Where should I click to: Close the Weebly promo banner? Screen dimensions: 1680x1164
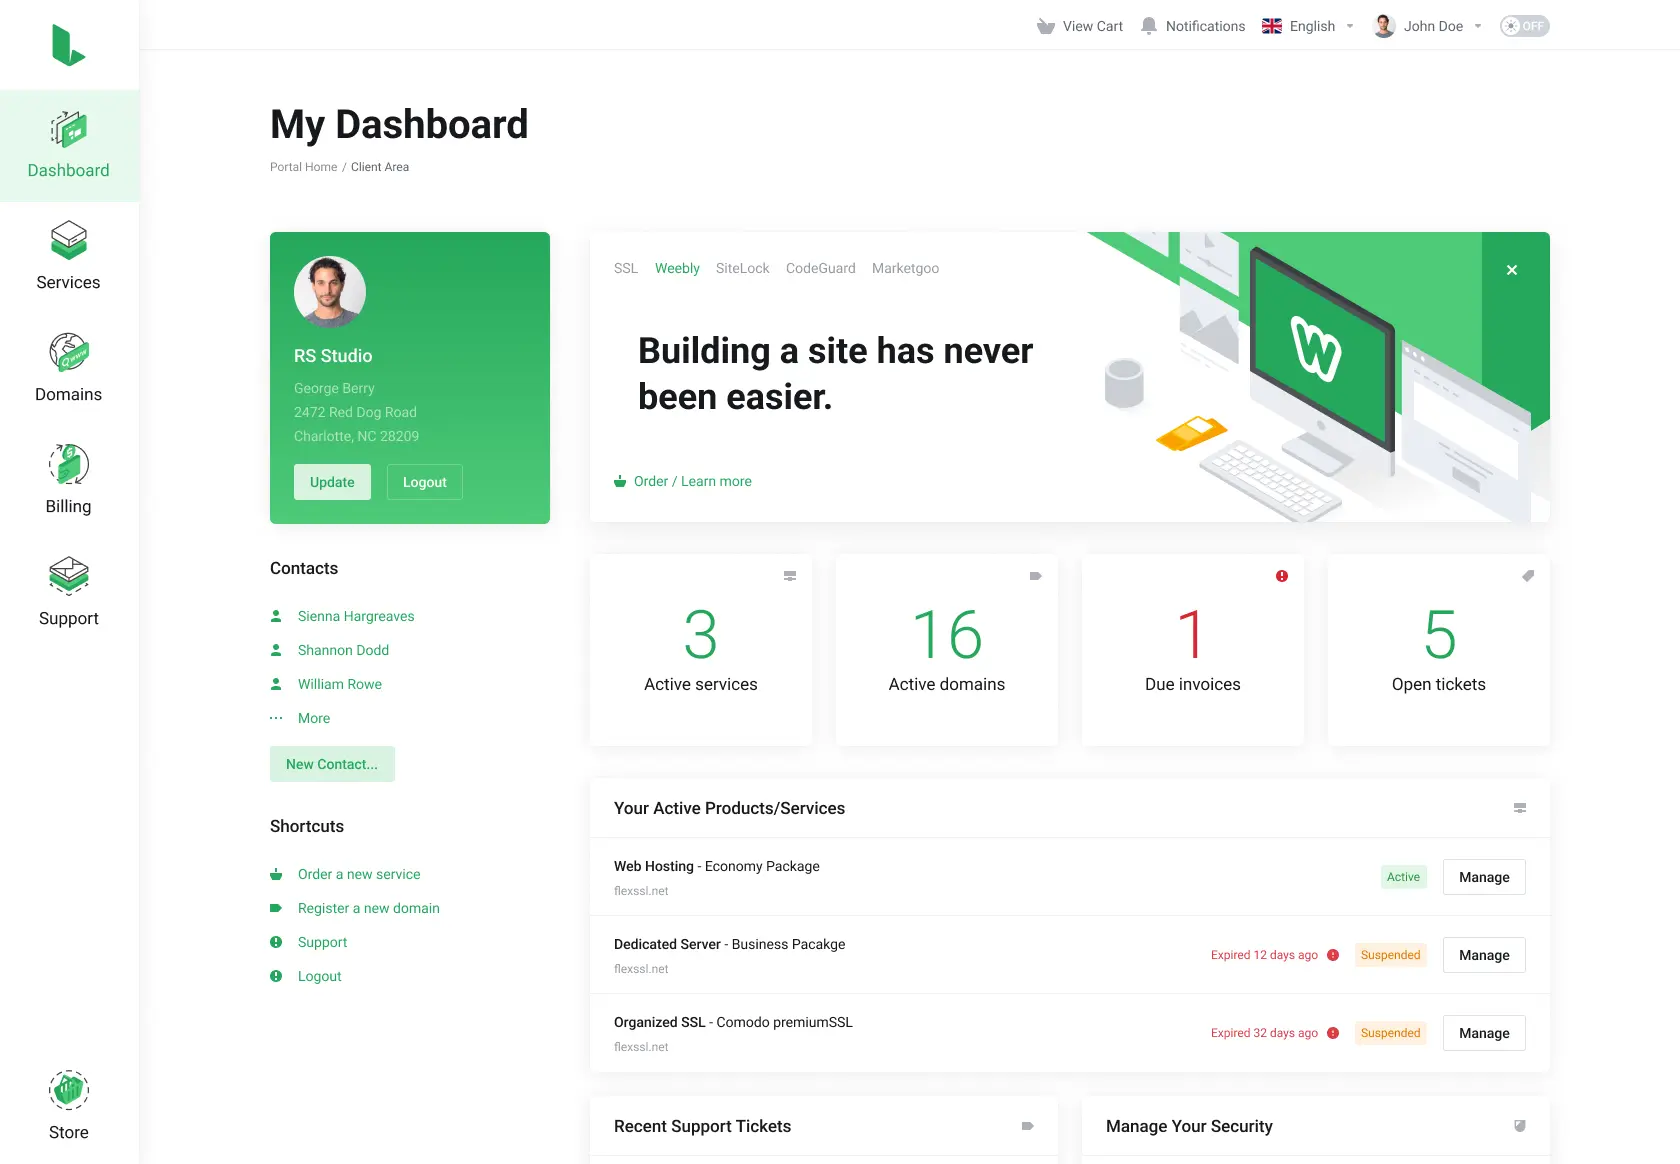click(x=1512, y=270)
